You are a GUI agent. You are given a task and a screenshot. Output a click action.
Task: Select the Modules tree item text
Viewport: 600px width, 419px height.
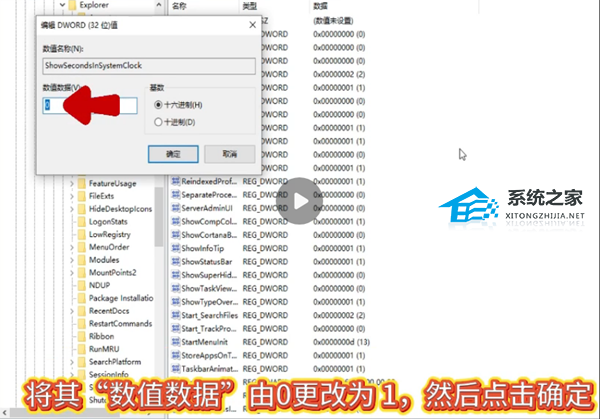point(104,260)
